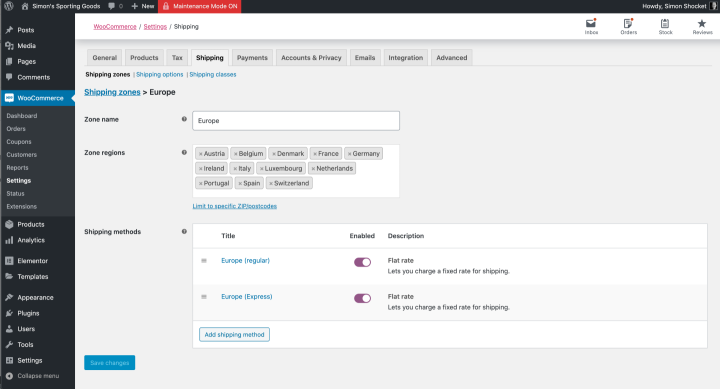Open Limit to specific ZIP/postcodes link
Screen dimensions: 720x389
coord(235,206)
